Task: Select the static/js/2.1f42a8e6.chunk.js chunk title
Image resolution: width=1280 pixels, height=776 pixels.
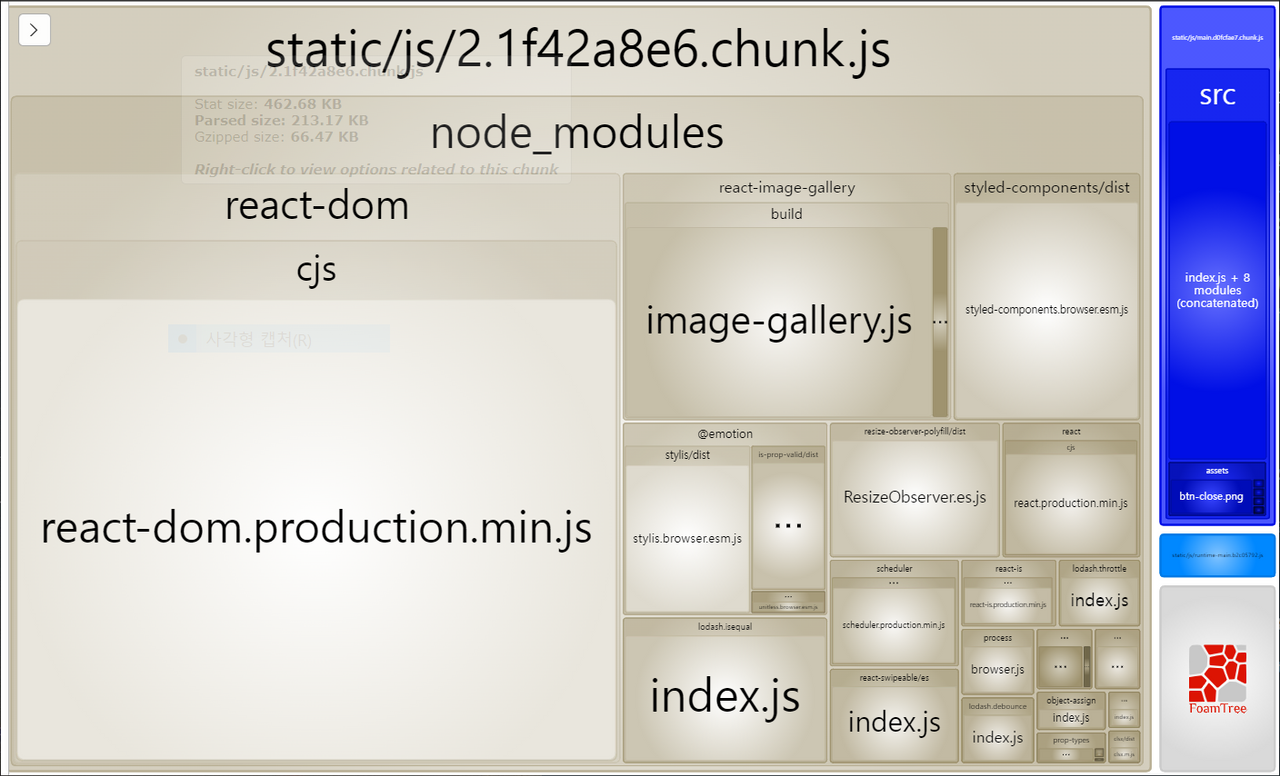Action: pyautogui.click(x=578, y=51)
